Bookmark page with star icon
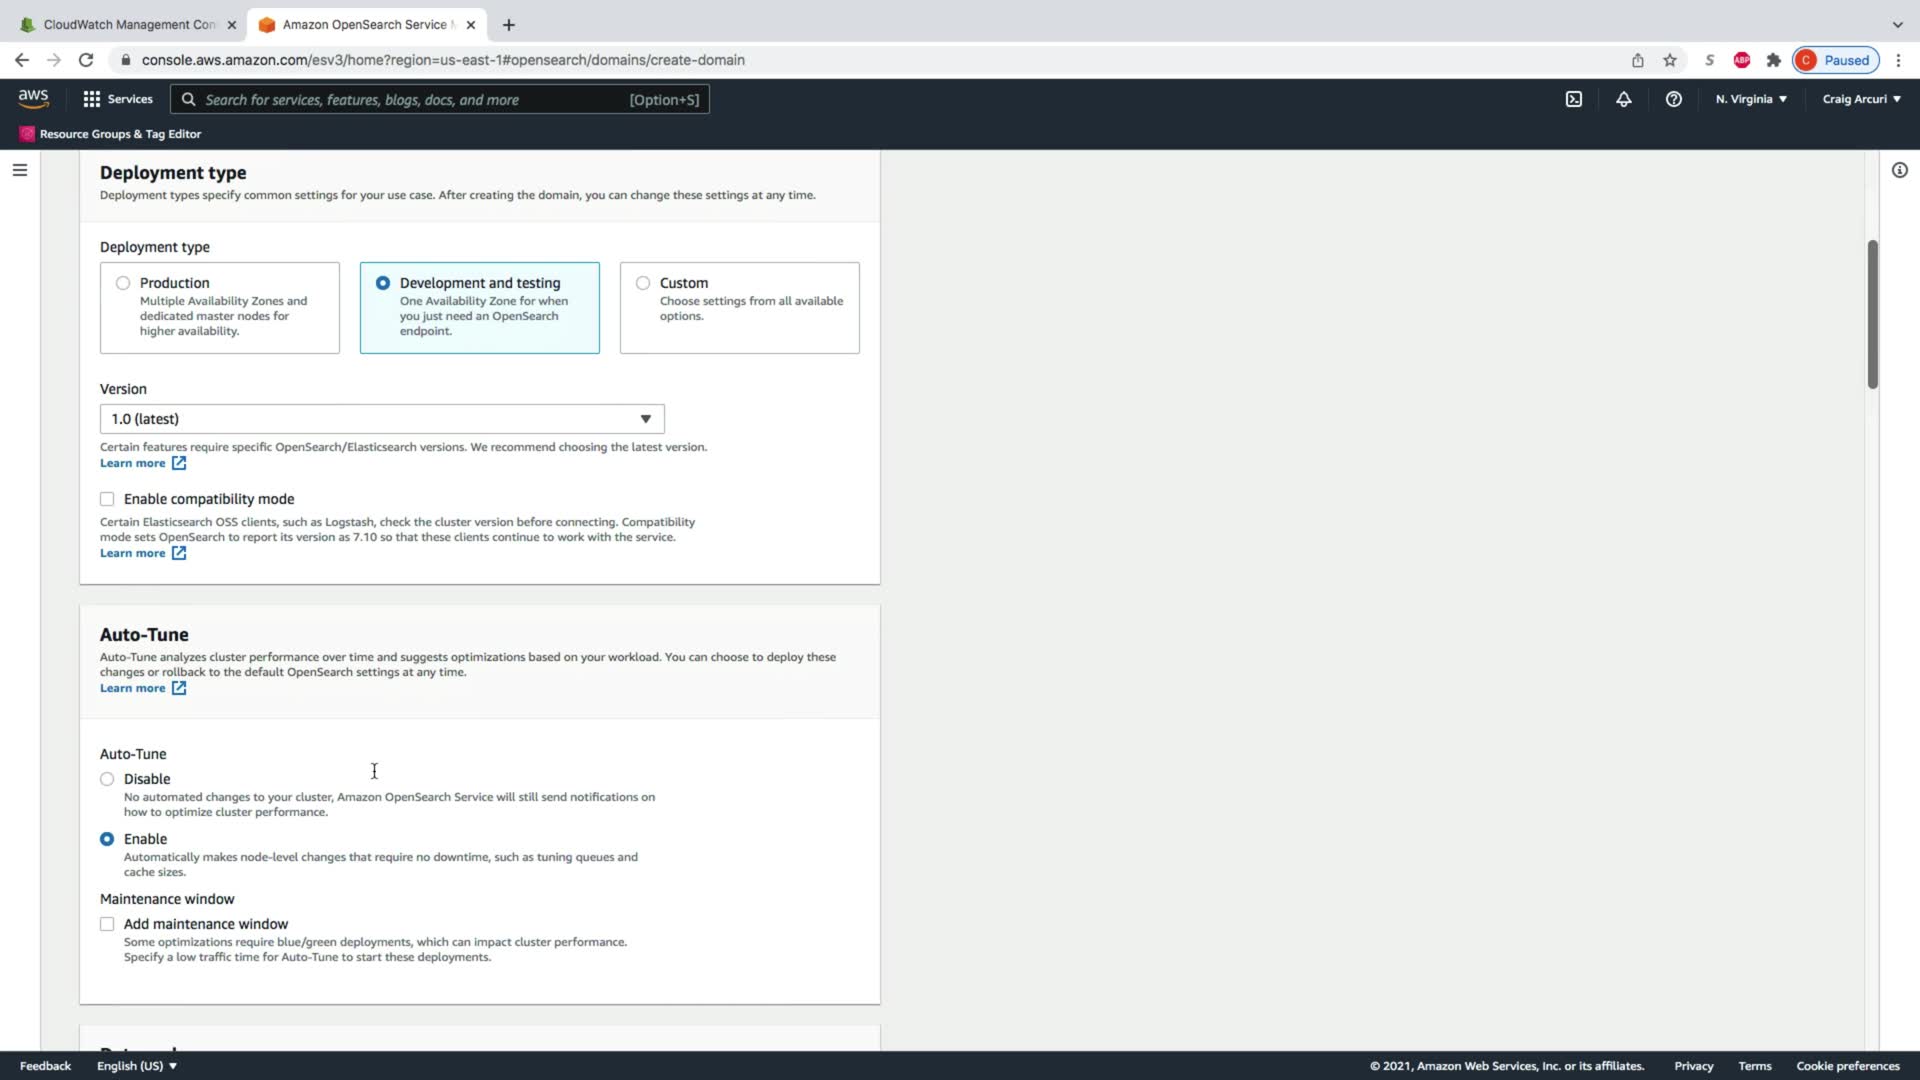Viewport: 1920px width, 1080px height. click(1669, 60)
